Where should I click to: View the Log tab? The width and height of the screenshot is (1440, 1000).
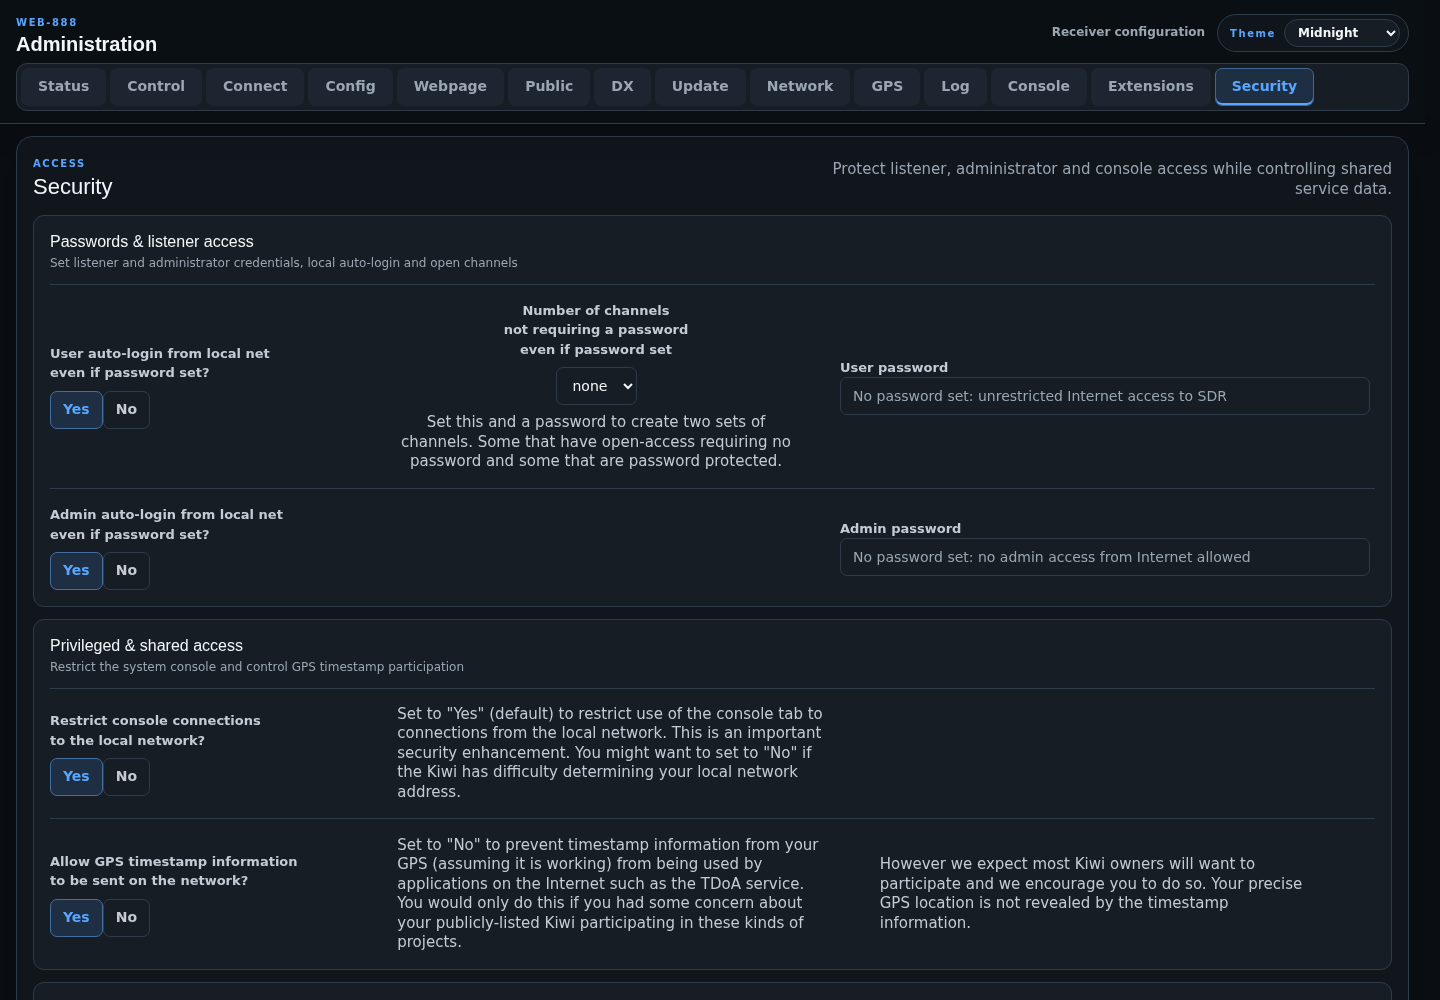point(955,86)
